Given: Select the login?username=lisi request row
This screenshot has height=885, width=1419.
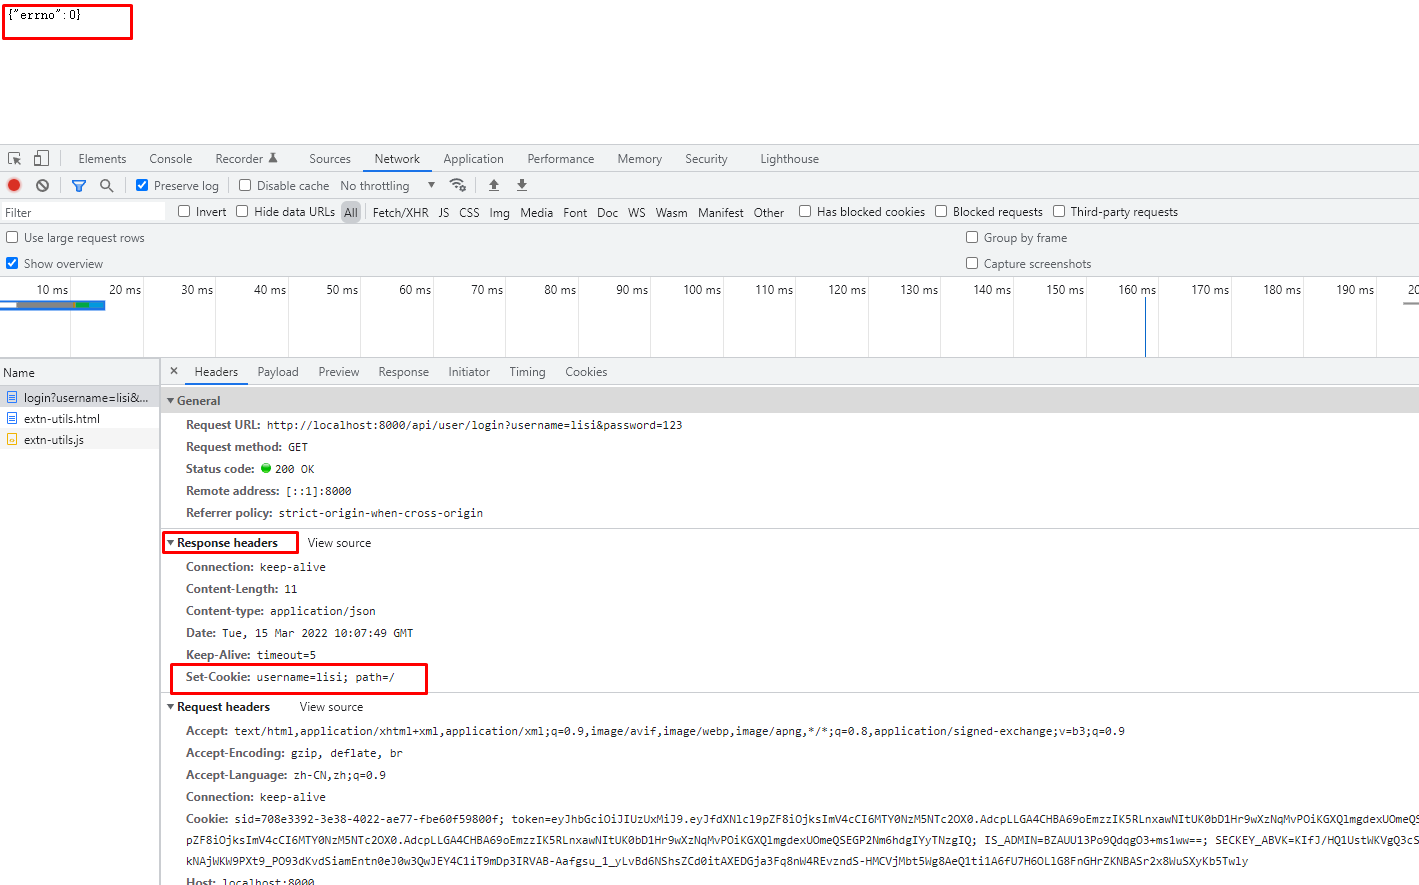Looking at the screenshot, I should click(80, 398).
